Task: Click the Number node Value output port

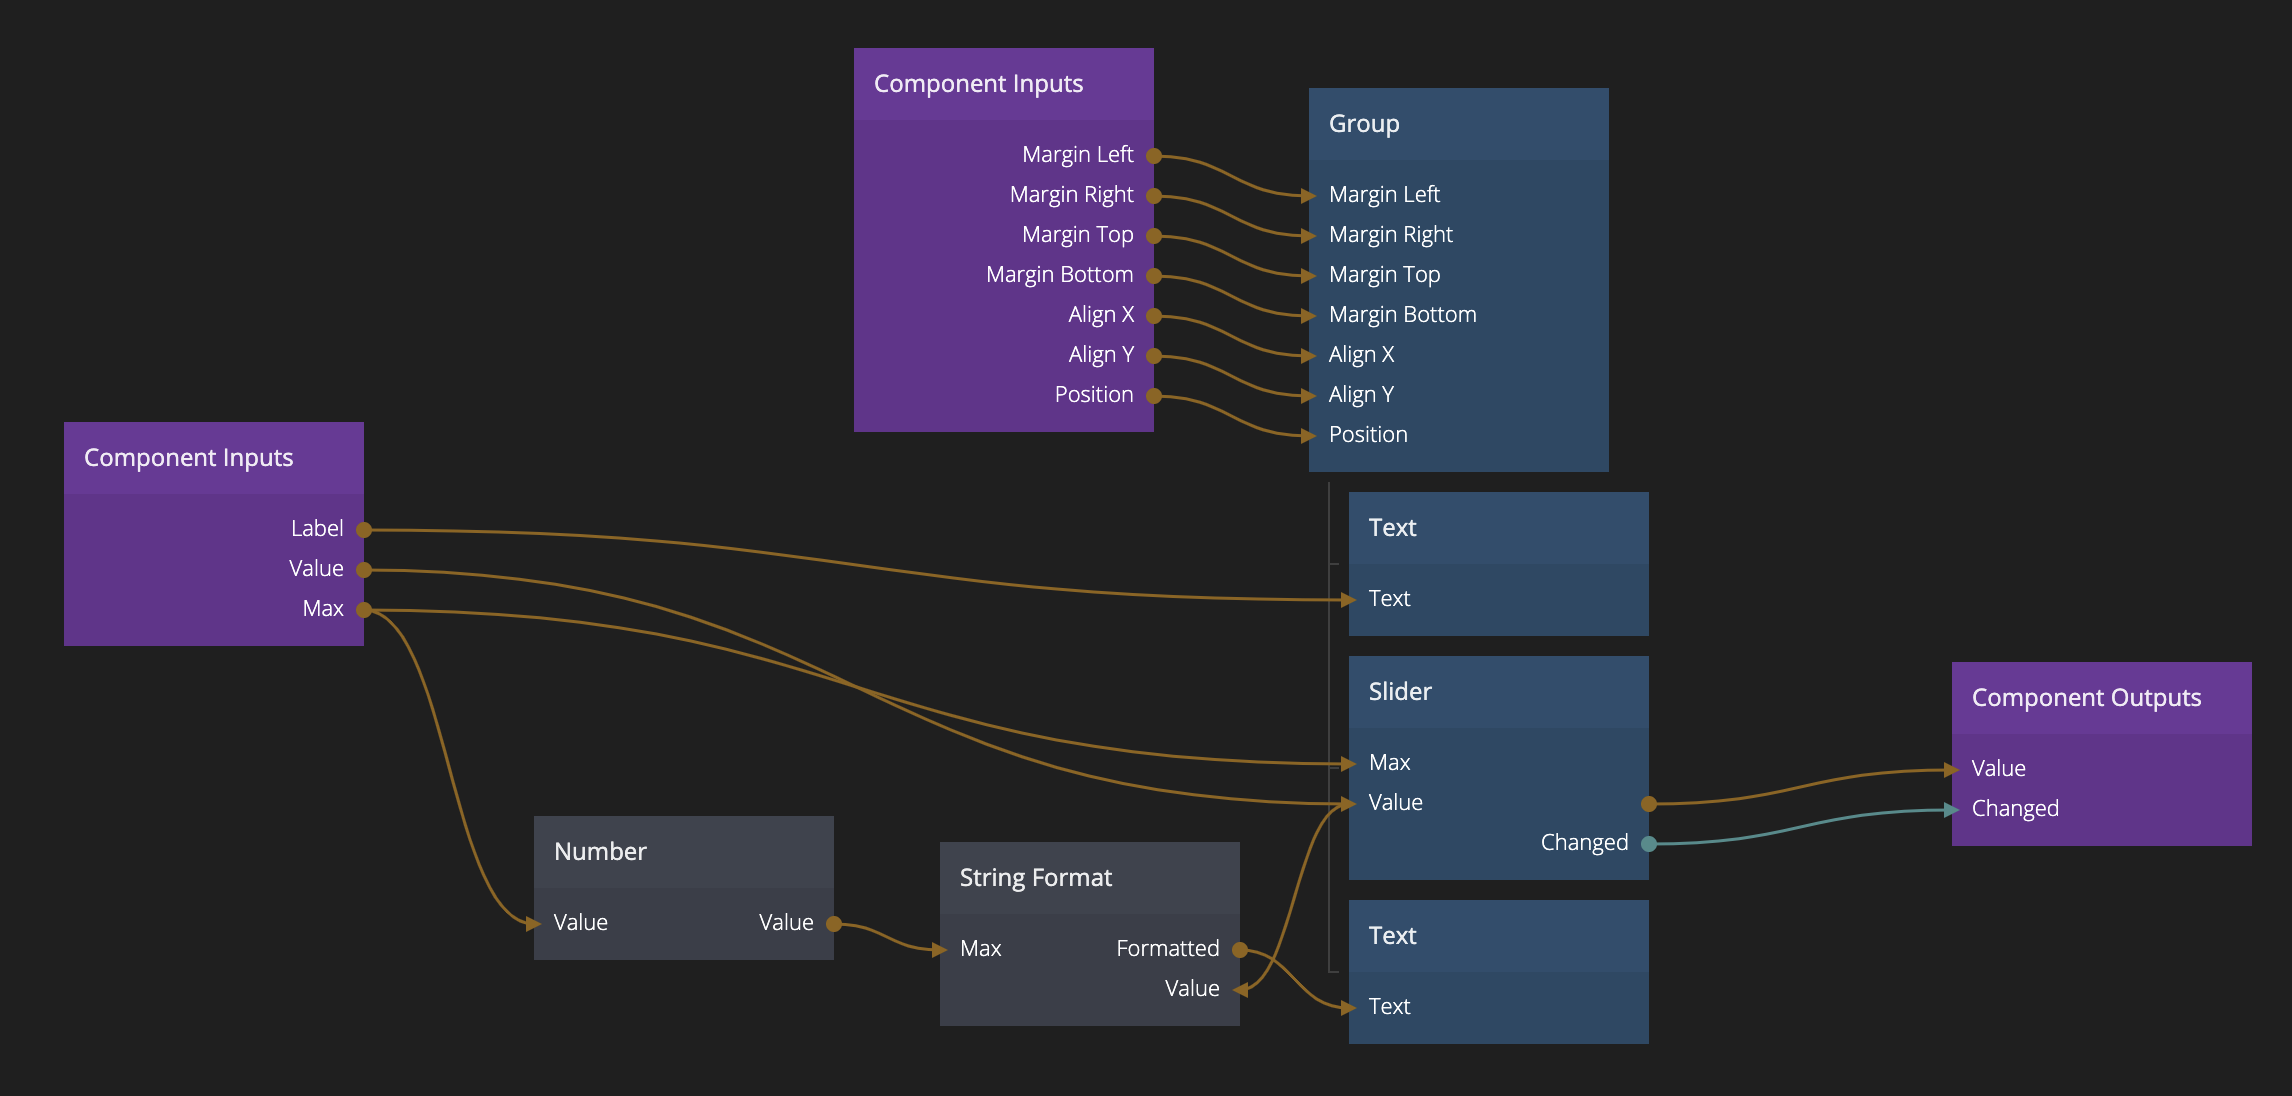Action: [x=834, y=924]
